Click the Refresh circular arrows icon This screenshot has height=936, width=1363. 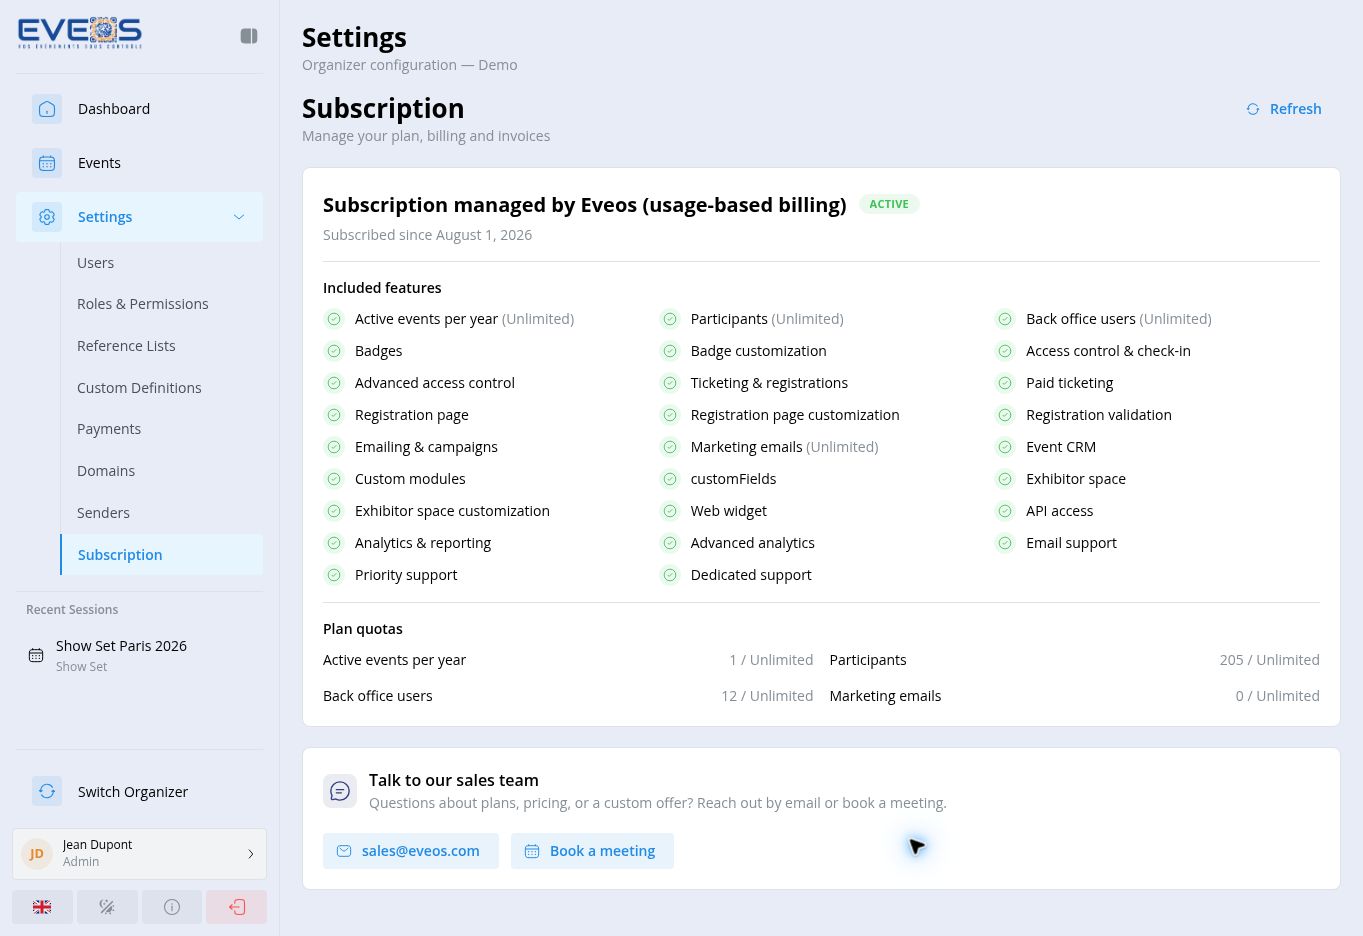click(x=1253, y=109)
